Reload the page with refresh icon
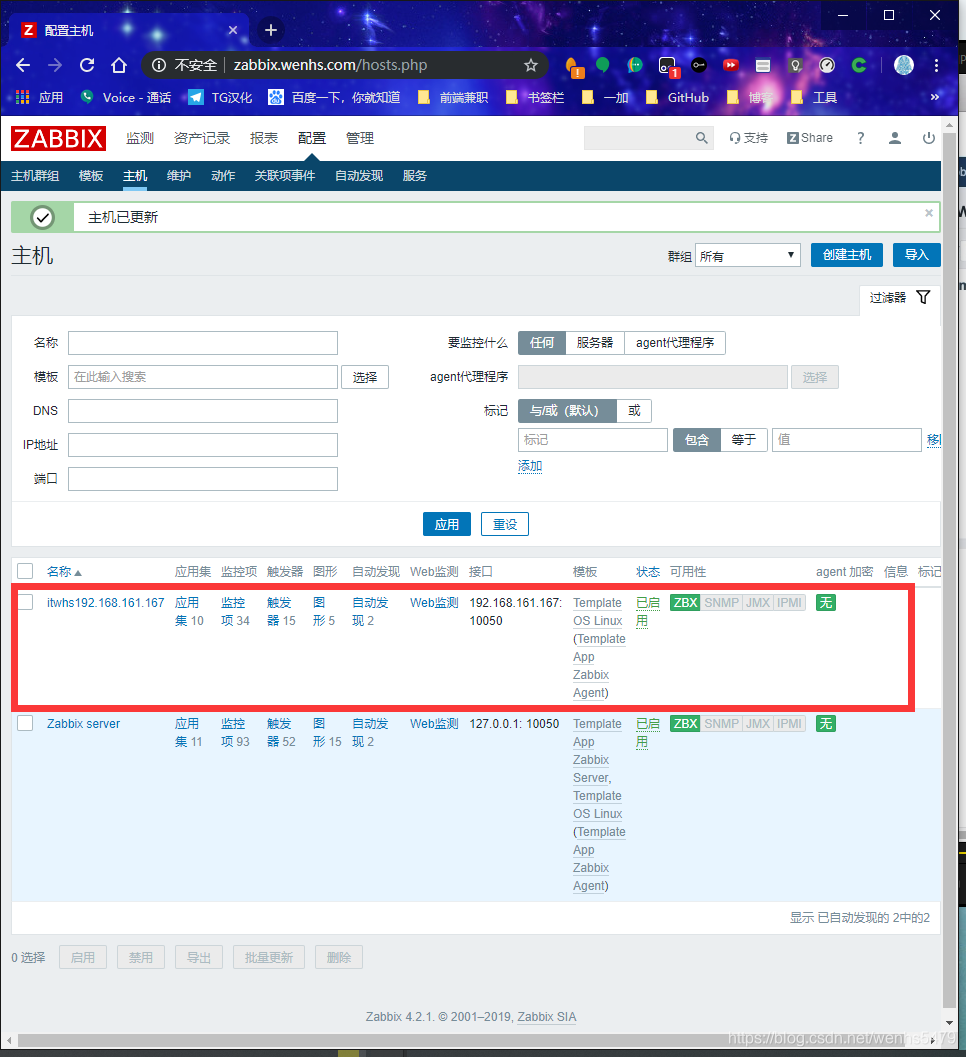Viewport: 966px width, 1057px height. (87, 65)
